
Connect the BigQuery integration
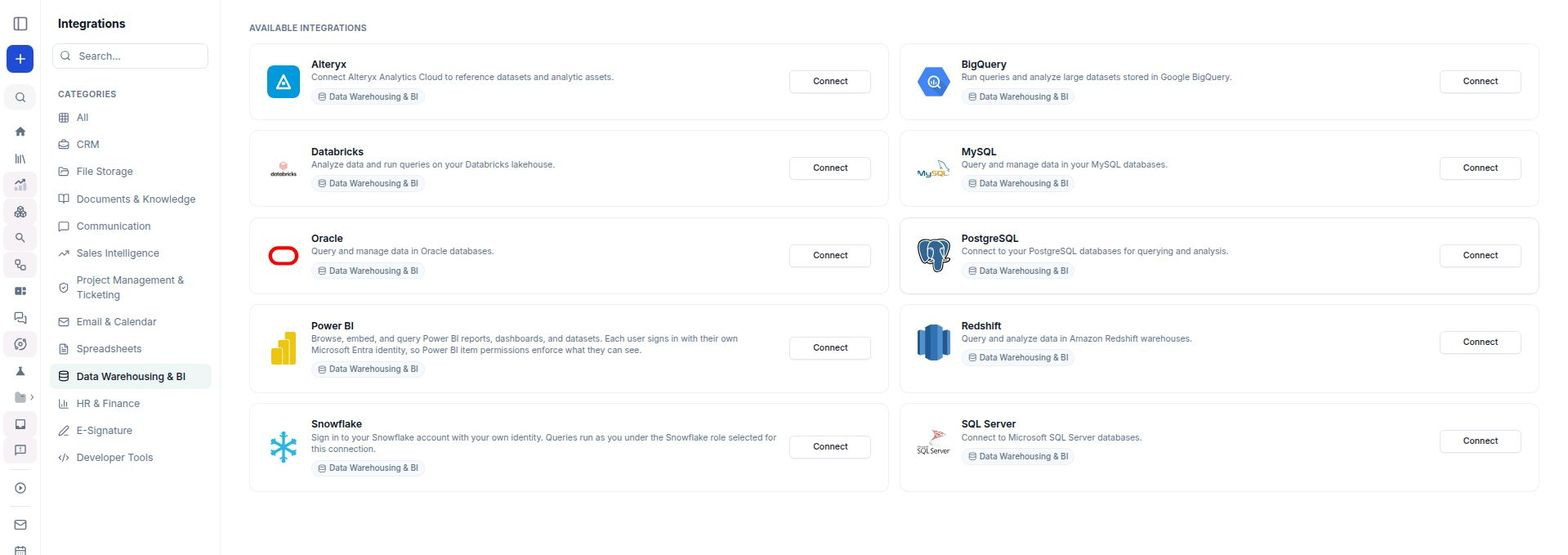tap(1480, 81)
